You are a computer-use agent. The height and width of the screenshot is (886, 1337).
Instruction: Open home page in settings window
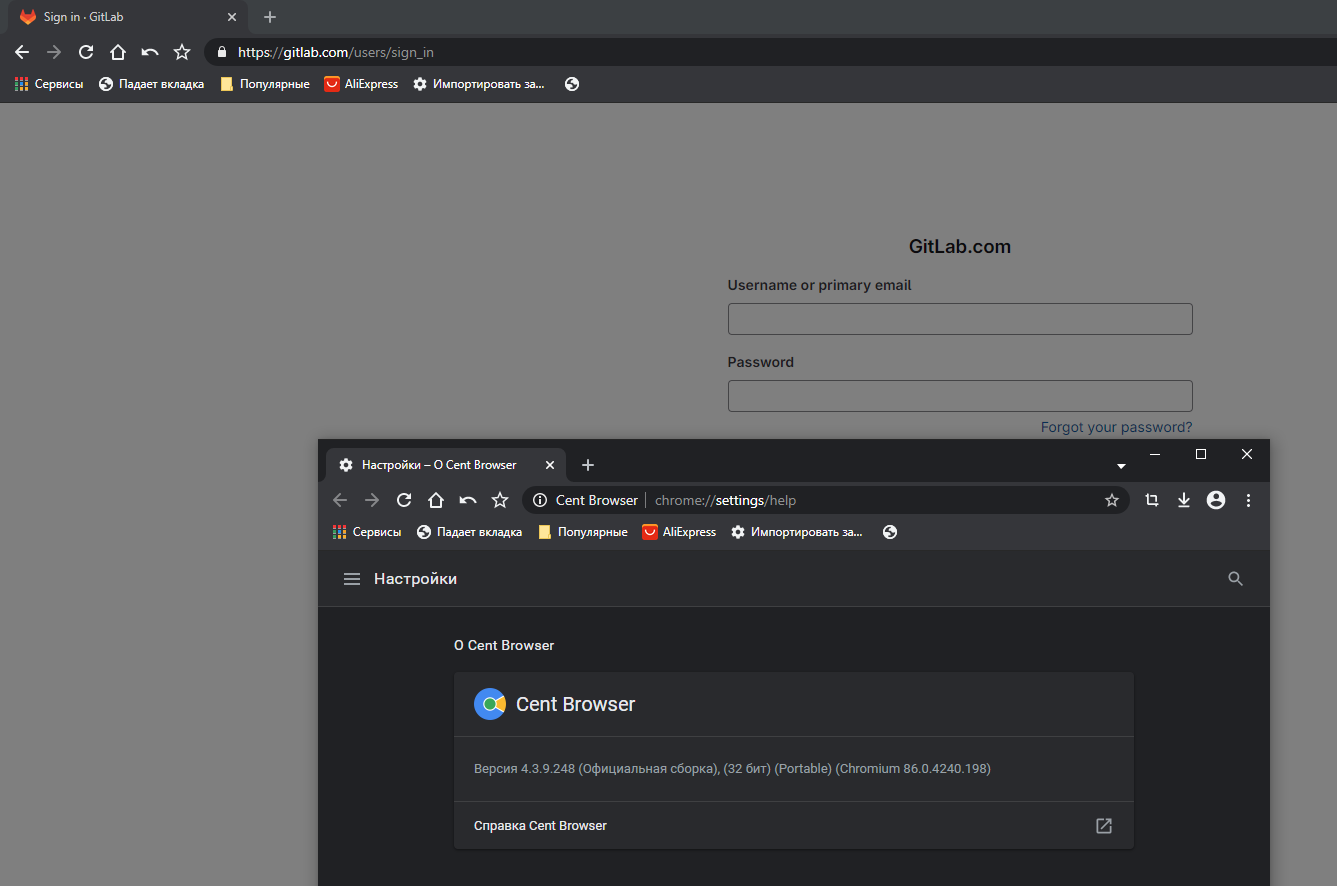point(436,500)
